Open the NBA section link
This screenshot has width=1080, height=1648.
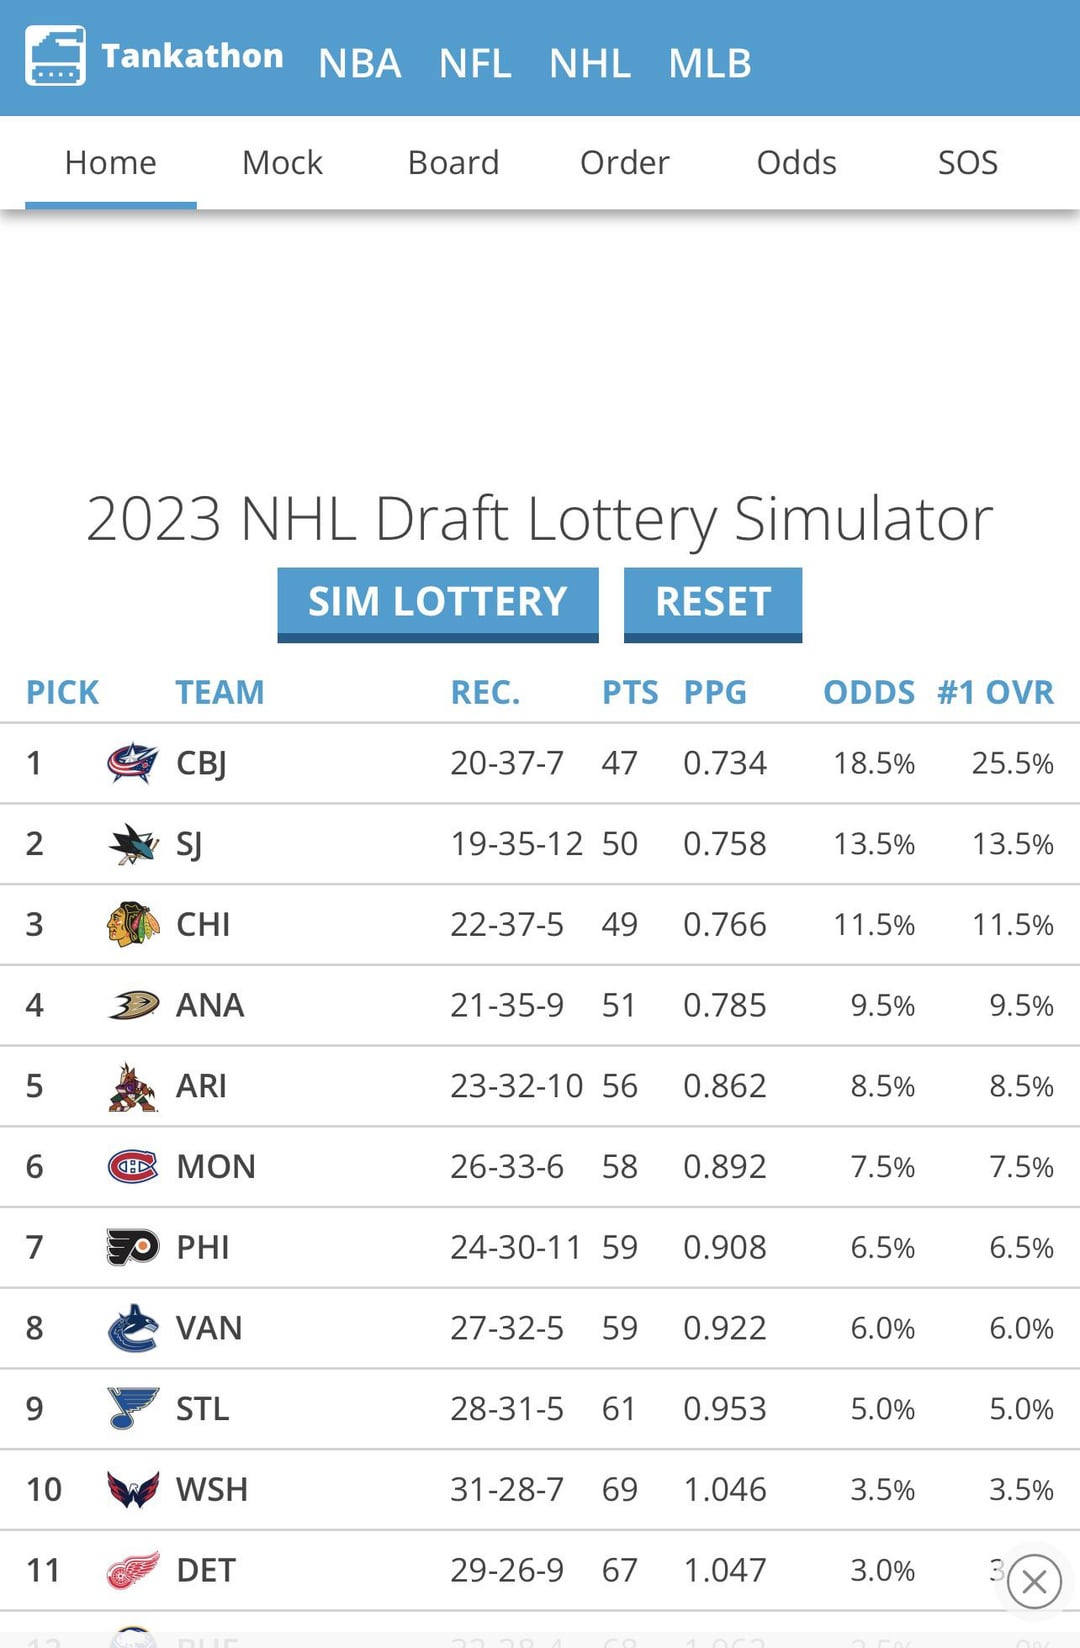pyautogui.click(x=360, y=63)
